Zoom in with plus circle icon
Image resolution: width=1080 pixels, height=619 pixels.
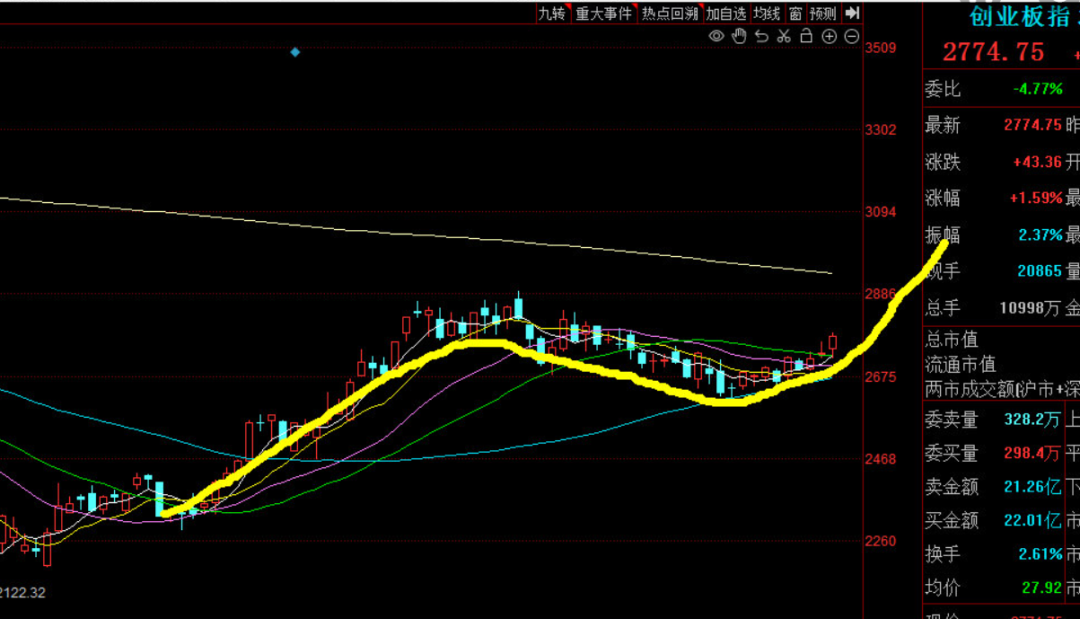tap(829, 36)
